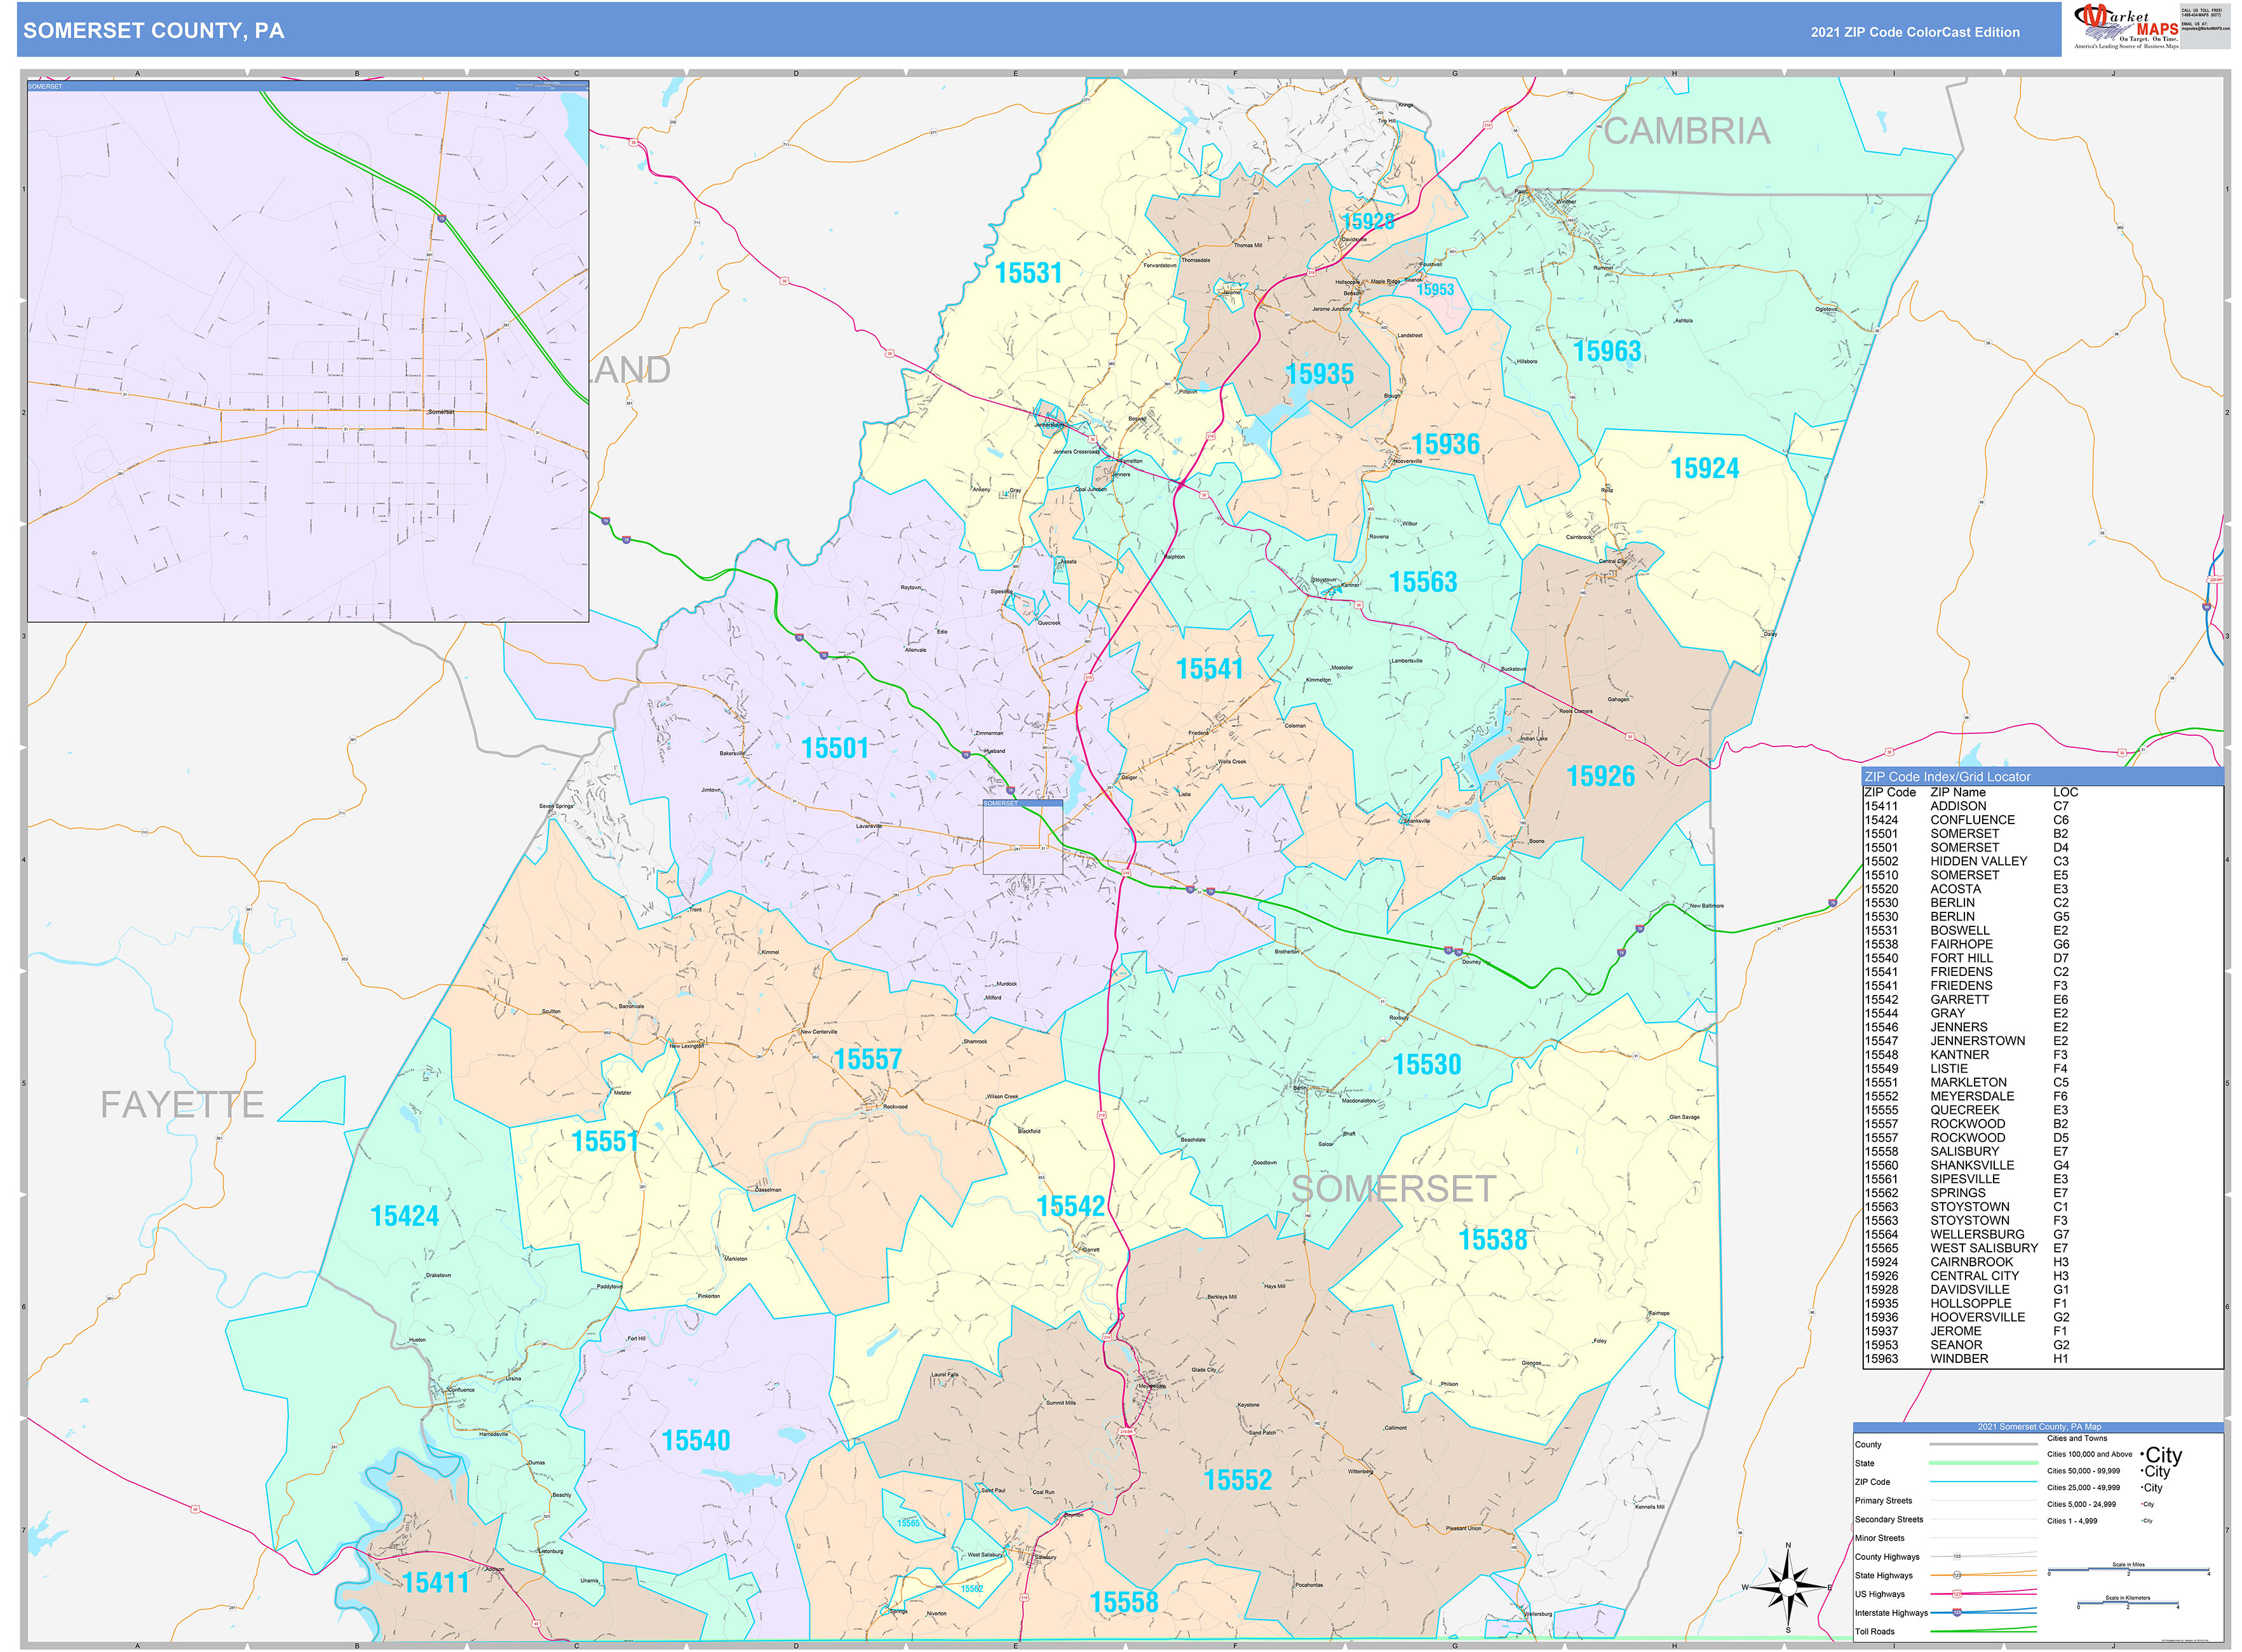Select ZIP label 15936 on the map
2242x1652 pixels.
click(x=1445, y=444)
